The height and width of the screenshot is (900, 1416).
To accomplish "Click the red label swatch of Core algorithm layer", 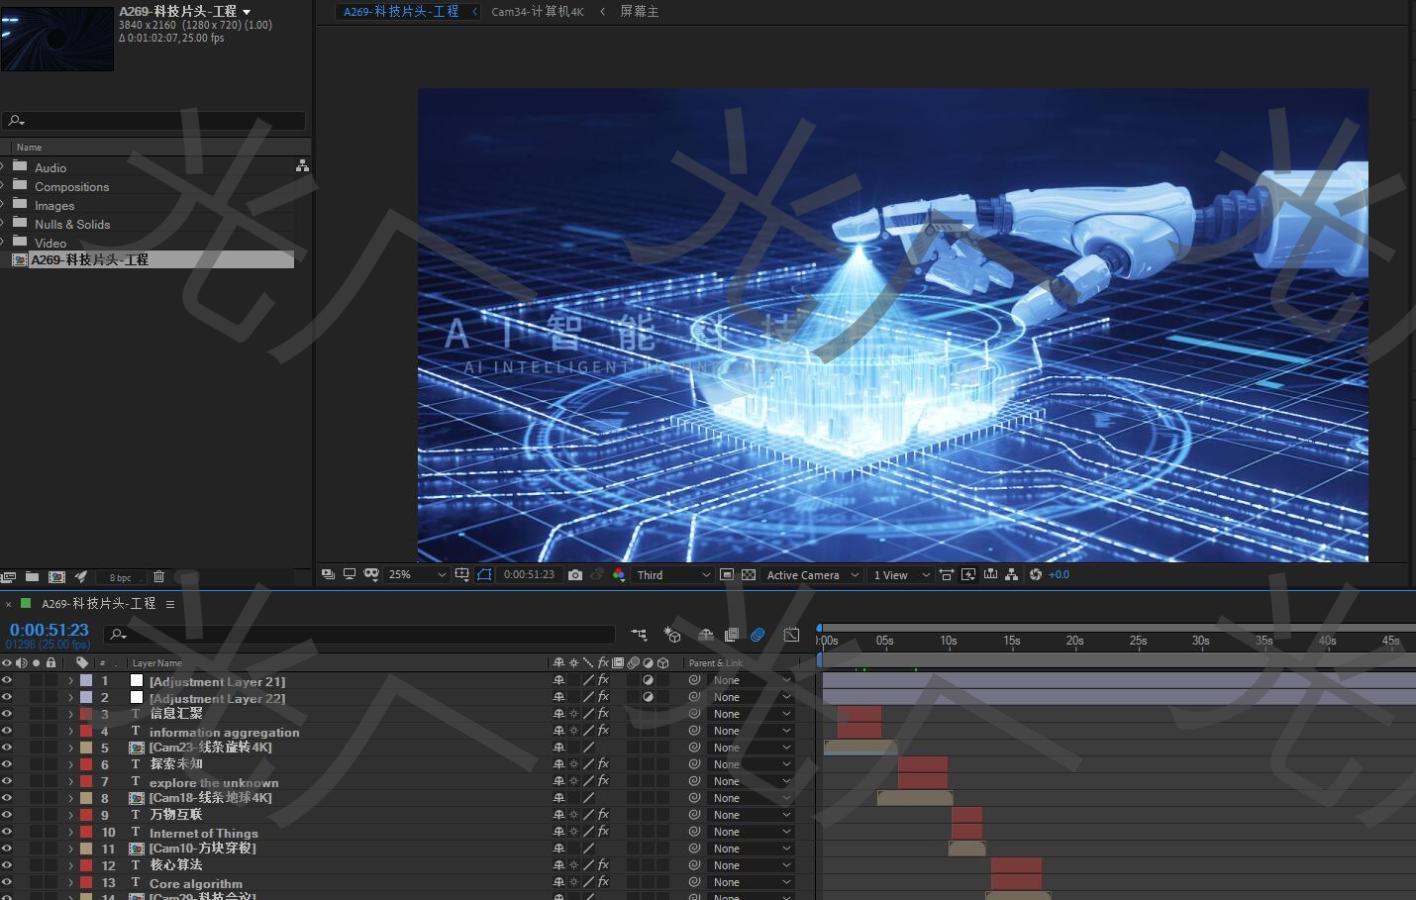I will pos(85,882).
